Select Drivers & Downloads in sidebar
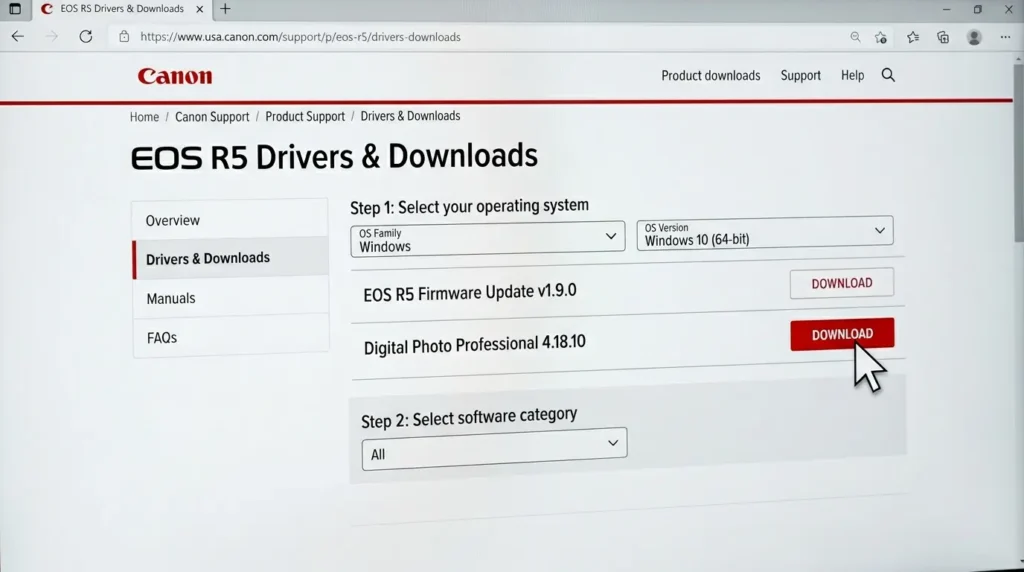Viewport: 1024px width, 572px height. coord(230,258)
